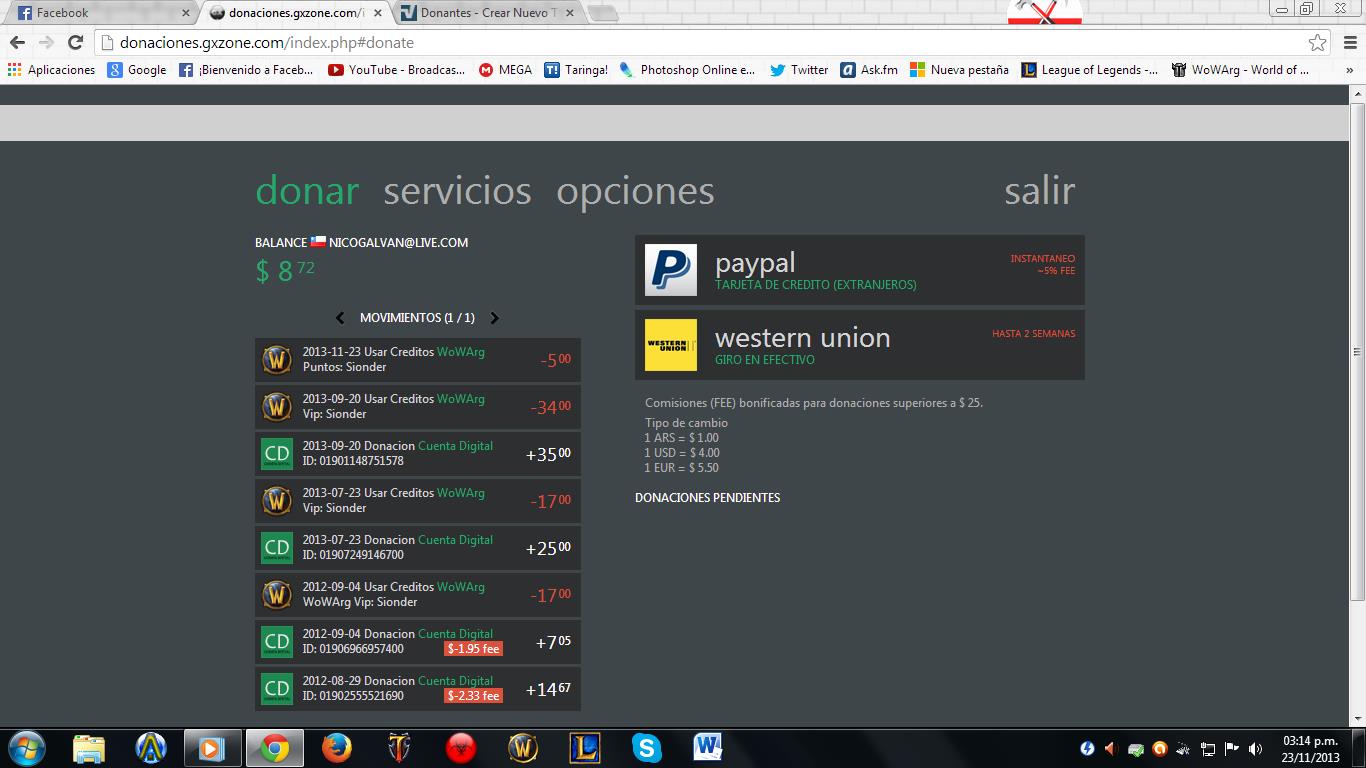Click the $-1.95 fee badge
1366x768 pixels.
473,649
